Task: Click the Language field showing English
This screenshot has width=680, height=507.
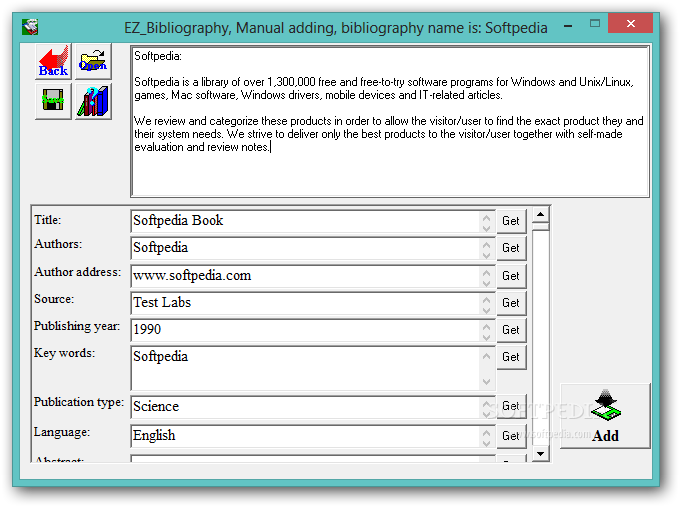Action: coord(305,436)
